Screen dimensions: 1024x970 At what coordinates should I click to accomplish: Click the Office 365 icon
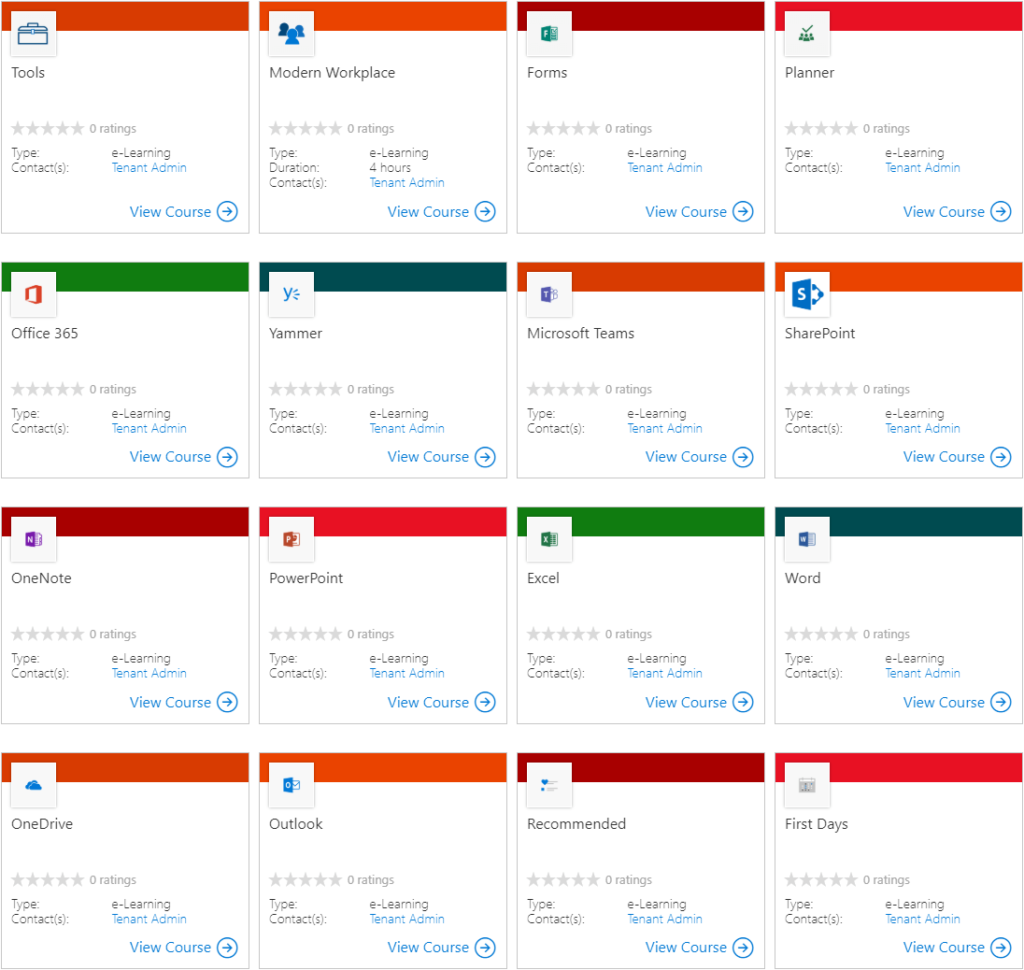33,294
